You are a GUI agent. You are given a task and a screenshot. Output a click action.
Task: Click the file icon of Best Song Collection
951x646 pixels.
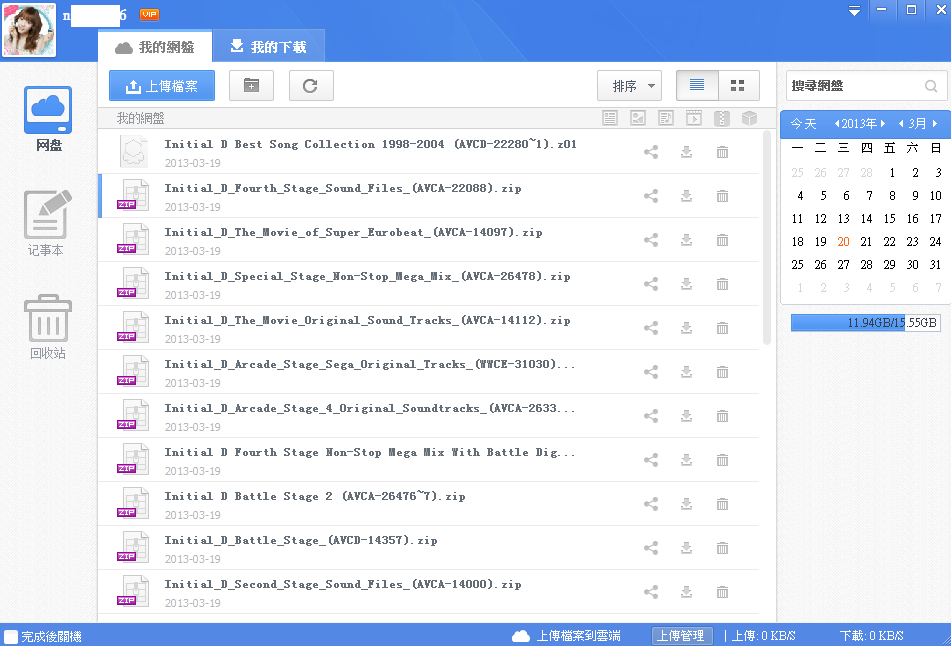[x=133, y=151]
